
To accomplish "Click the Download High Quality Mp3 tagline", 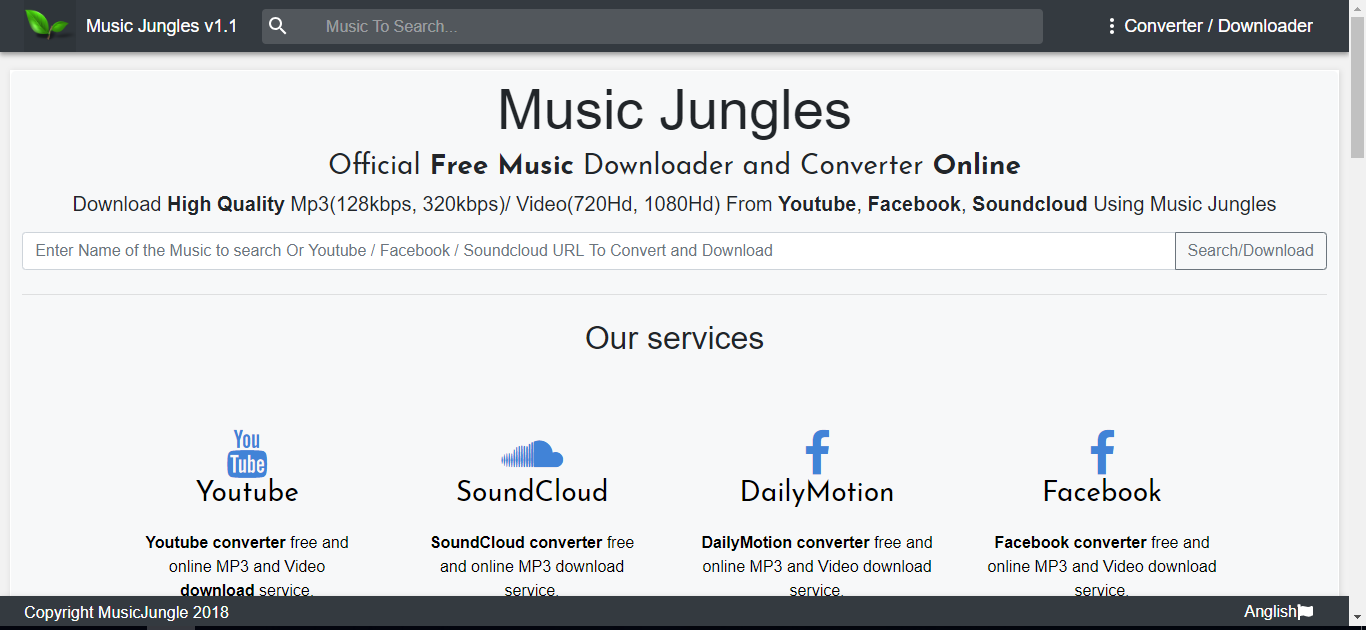I will pyautogui.click(x=674, y=204).
